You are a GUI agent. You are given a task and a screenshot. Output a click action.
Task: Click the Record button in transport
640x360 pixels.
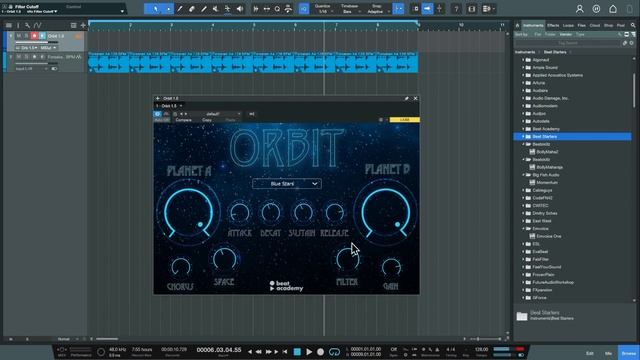320,352
